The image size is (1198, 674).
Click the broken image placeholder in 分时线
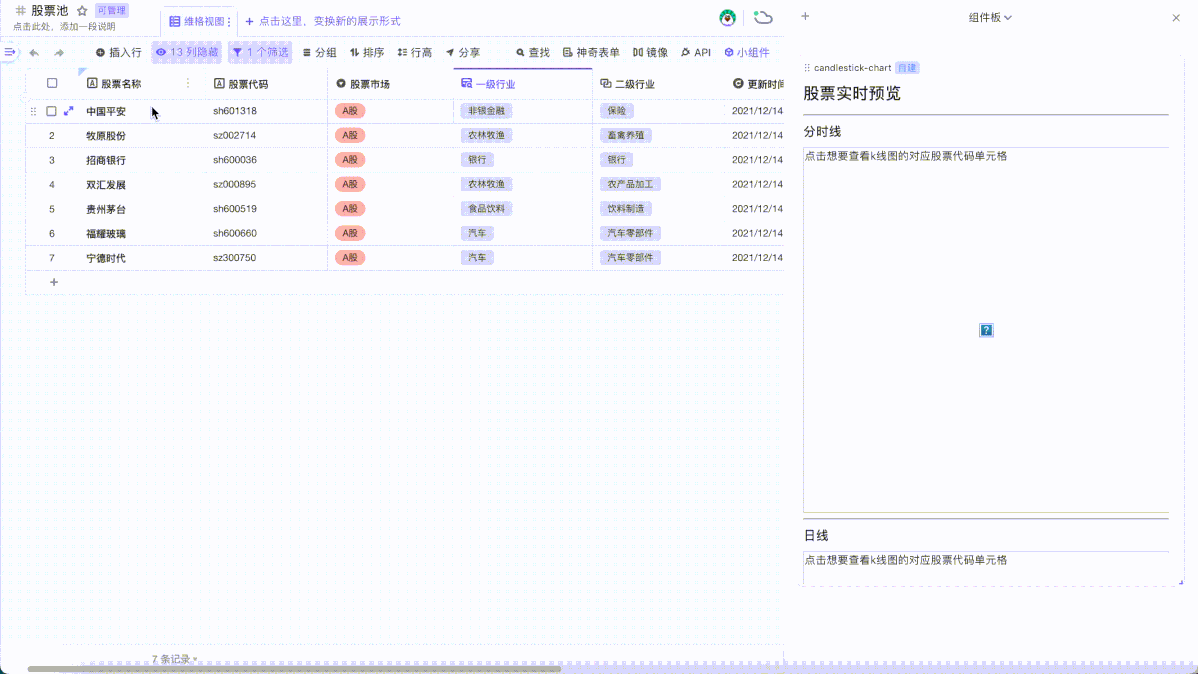tap(986, 330)
